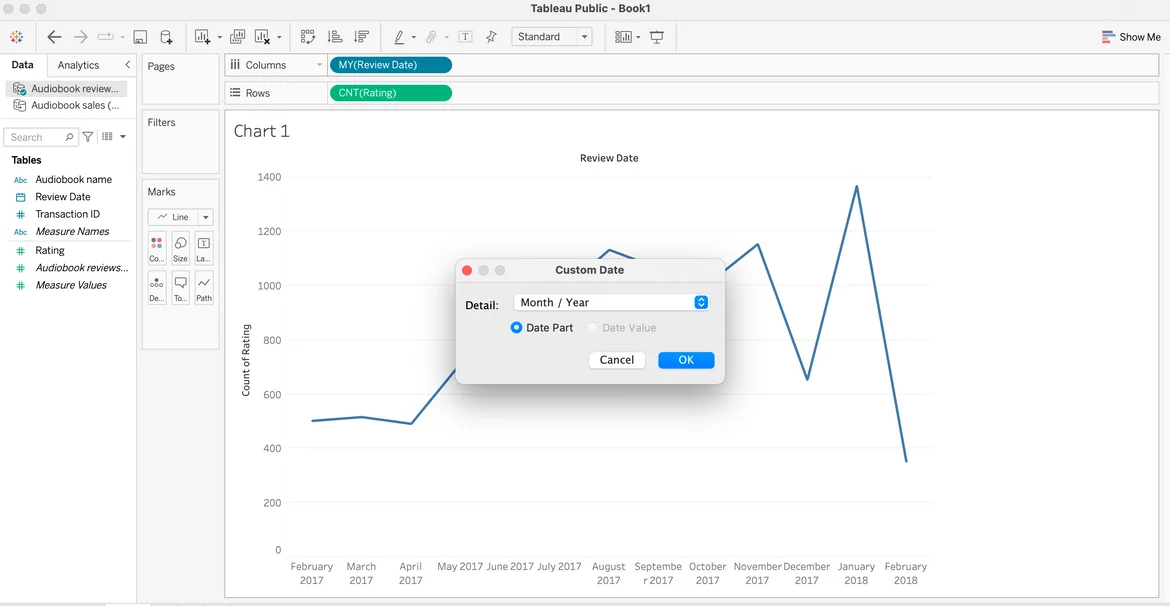Expand the Line mark type dropdown
Image resolution: width=1170 pixels, height=606 pixels.
[x=205, y=217]
